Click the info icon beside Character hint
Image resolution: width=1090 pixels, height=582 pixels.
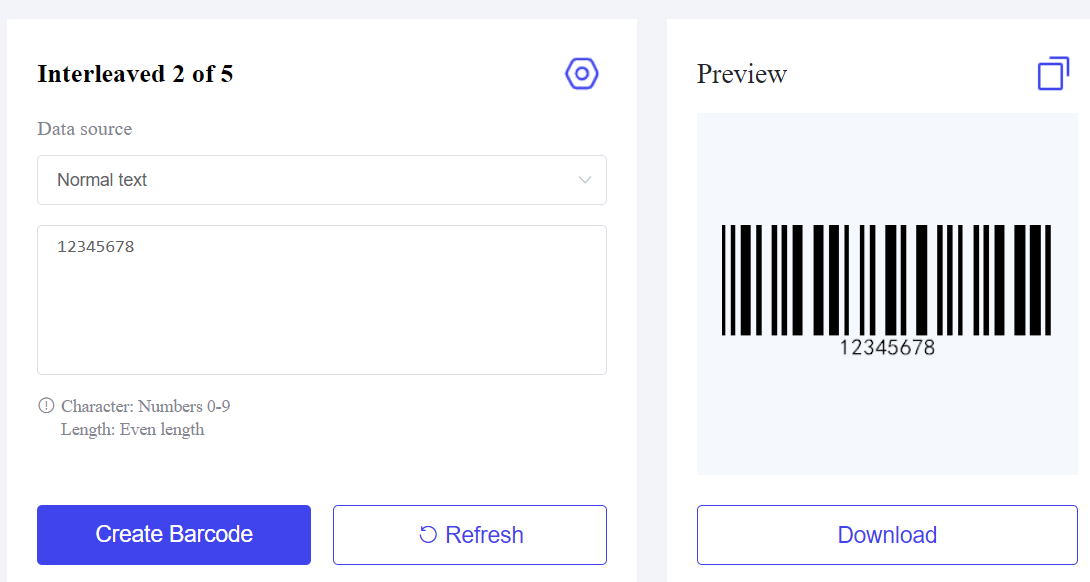tap(46, 406)
